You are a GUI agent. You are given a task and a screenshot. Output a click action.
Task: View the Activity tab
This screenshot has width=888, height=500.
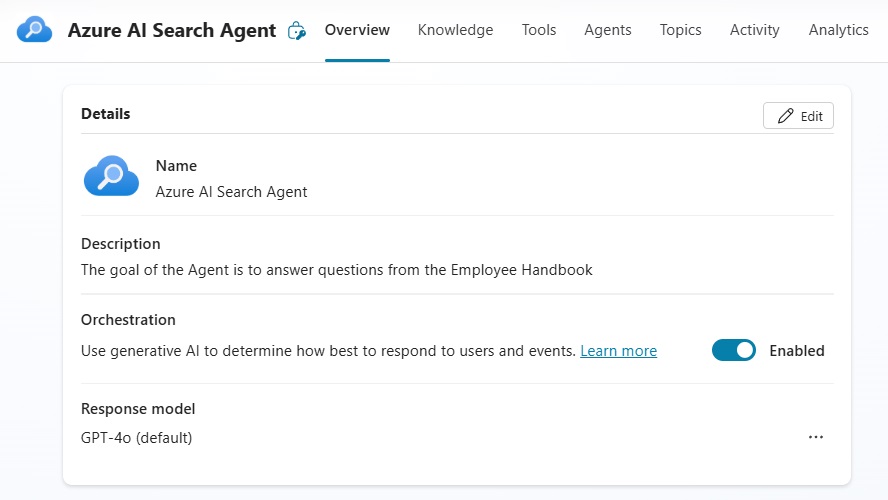754,30
